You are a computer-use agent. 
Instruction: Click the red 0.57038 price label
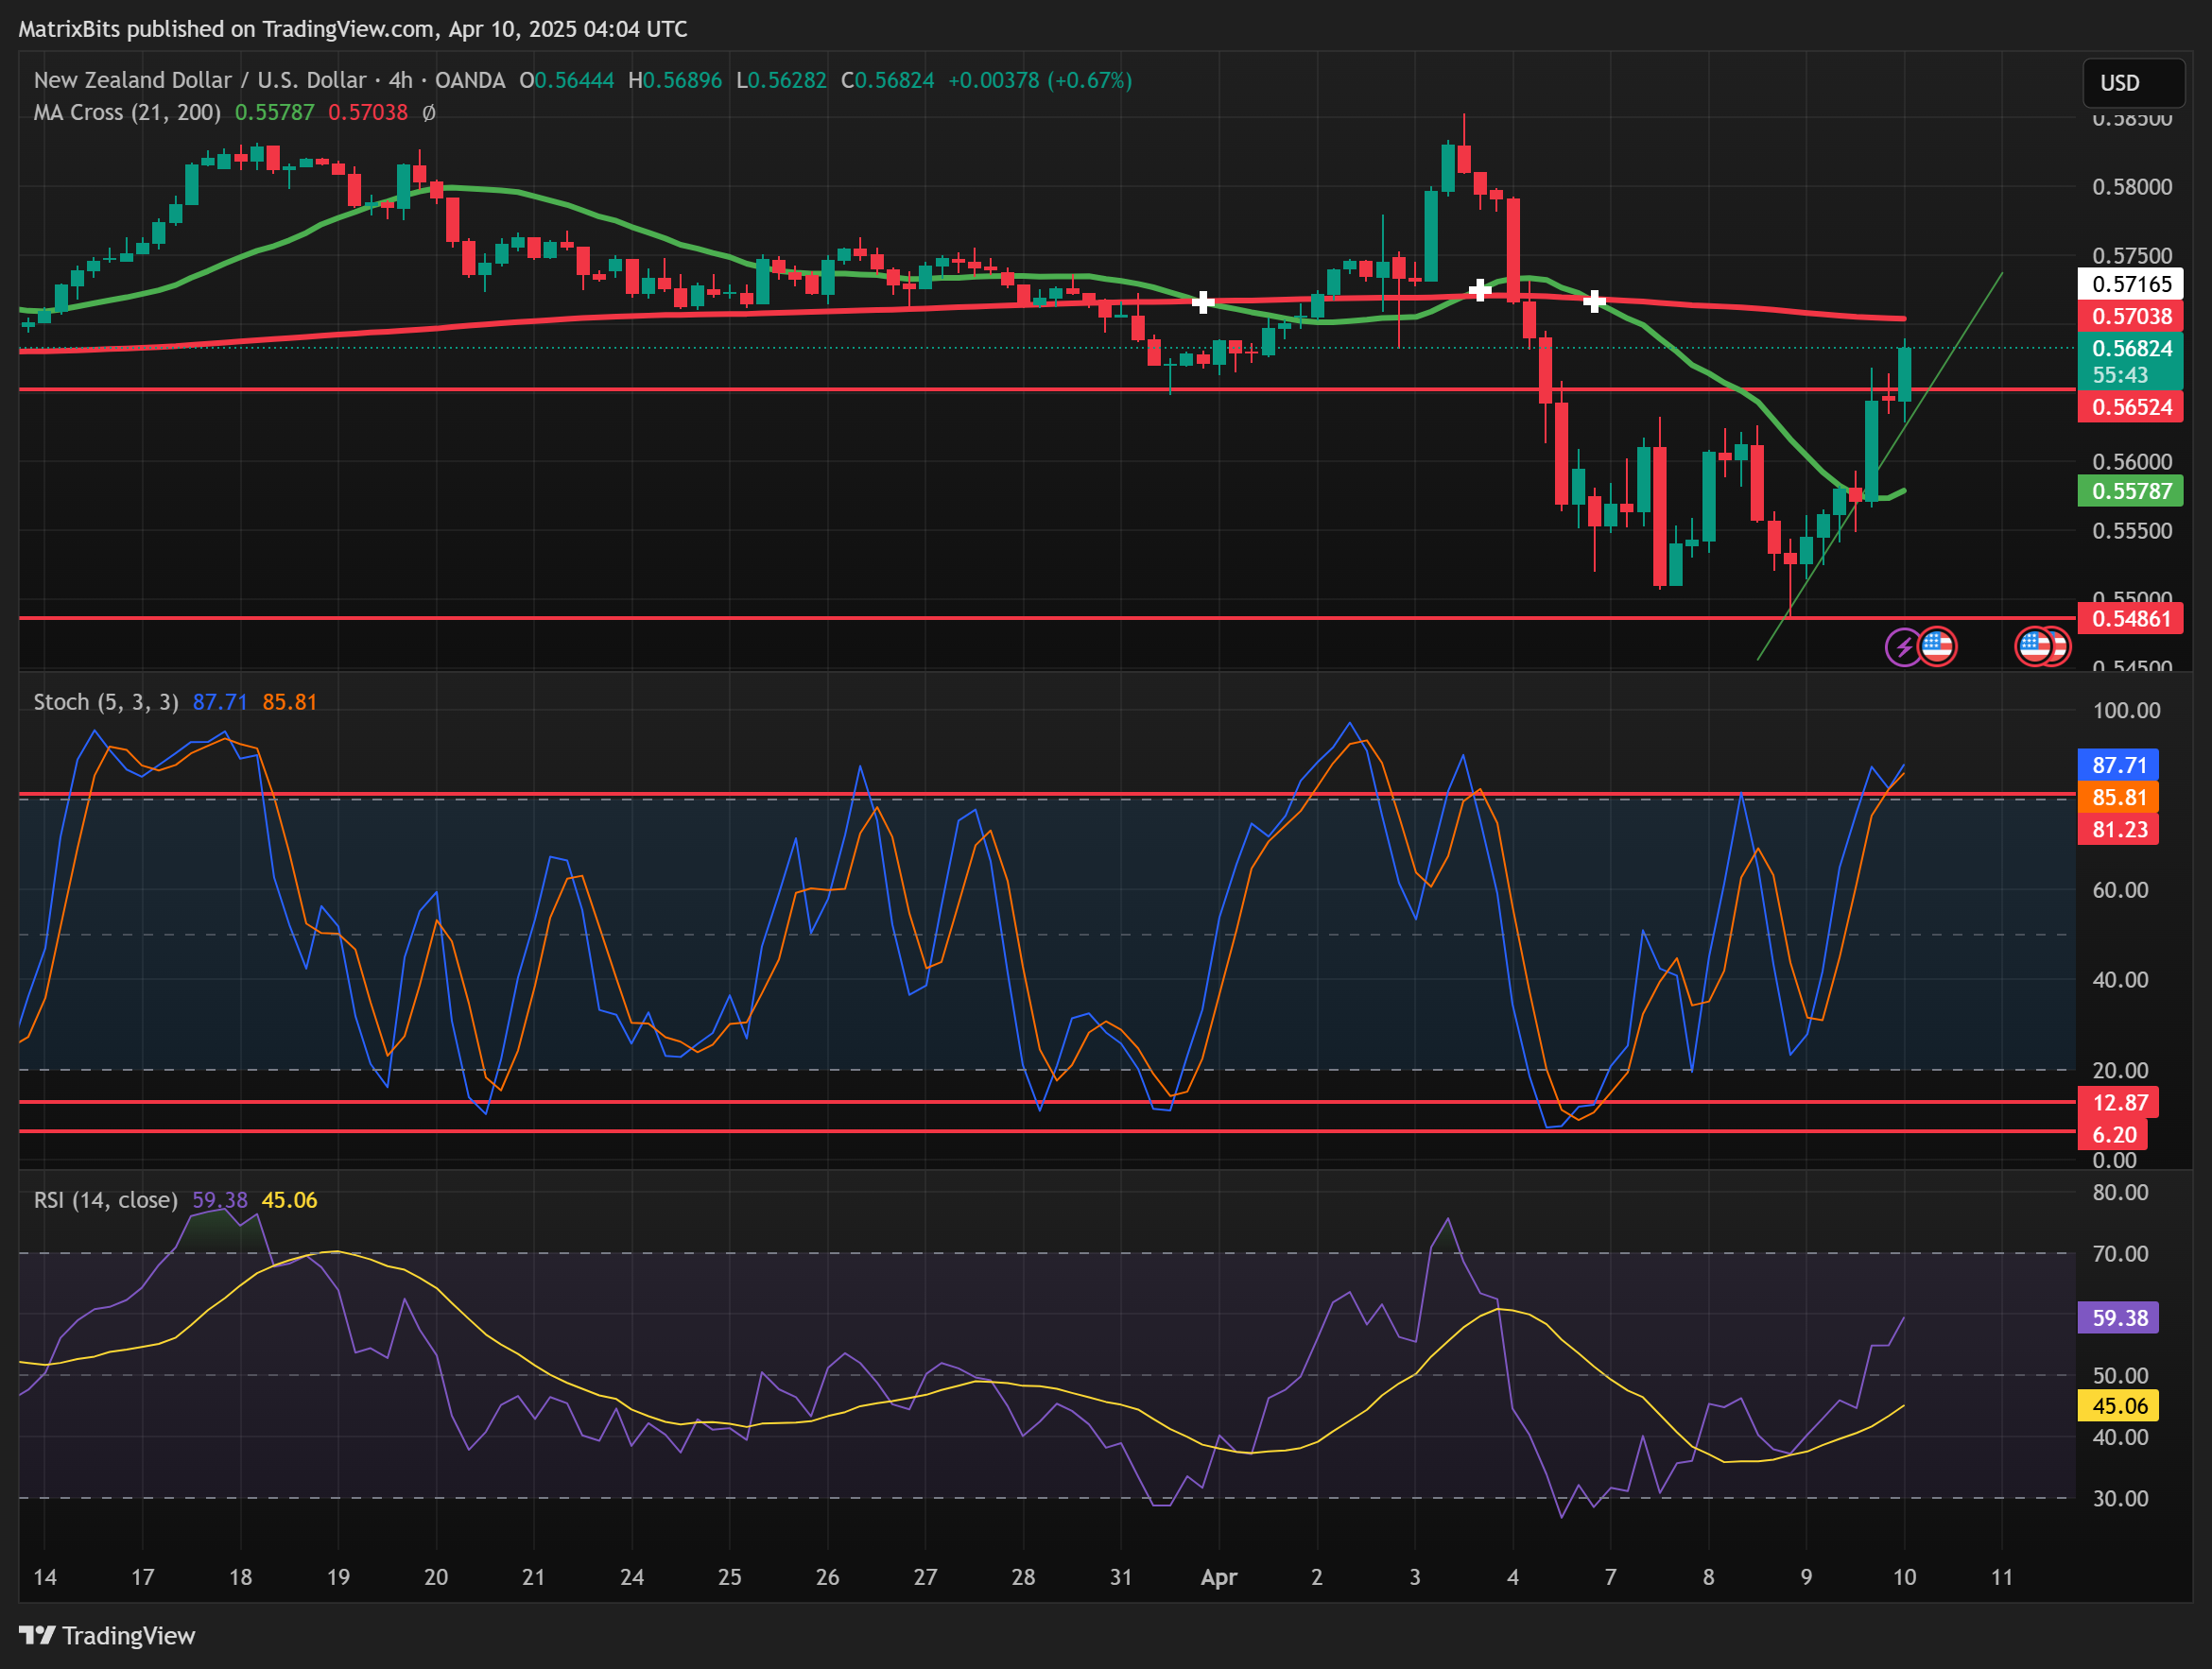pos(2131,317)
